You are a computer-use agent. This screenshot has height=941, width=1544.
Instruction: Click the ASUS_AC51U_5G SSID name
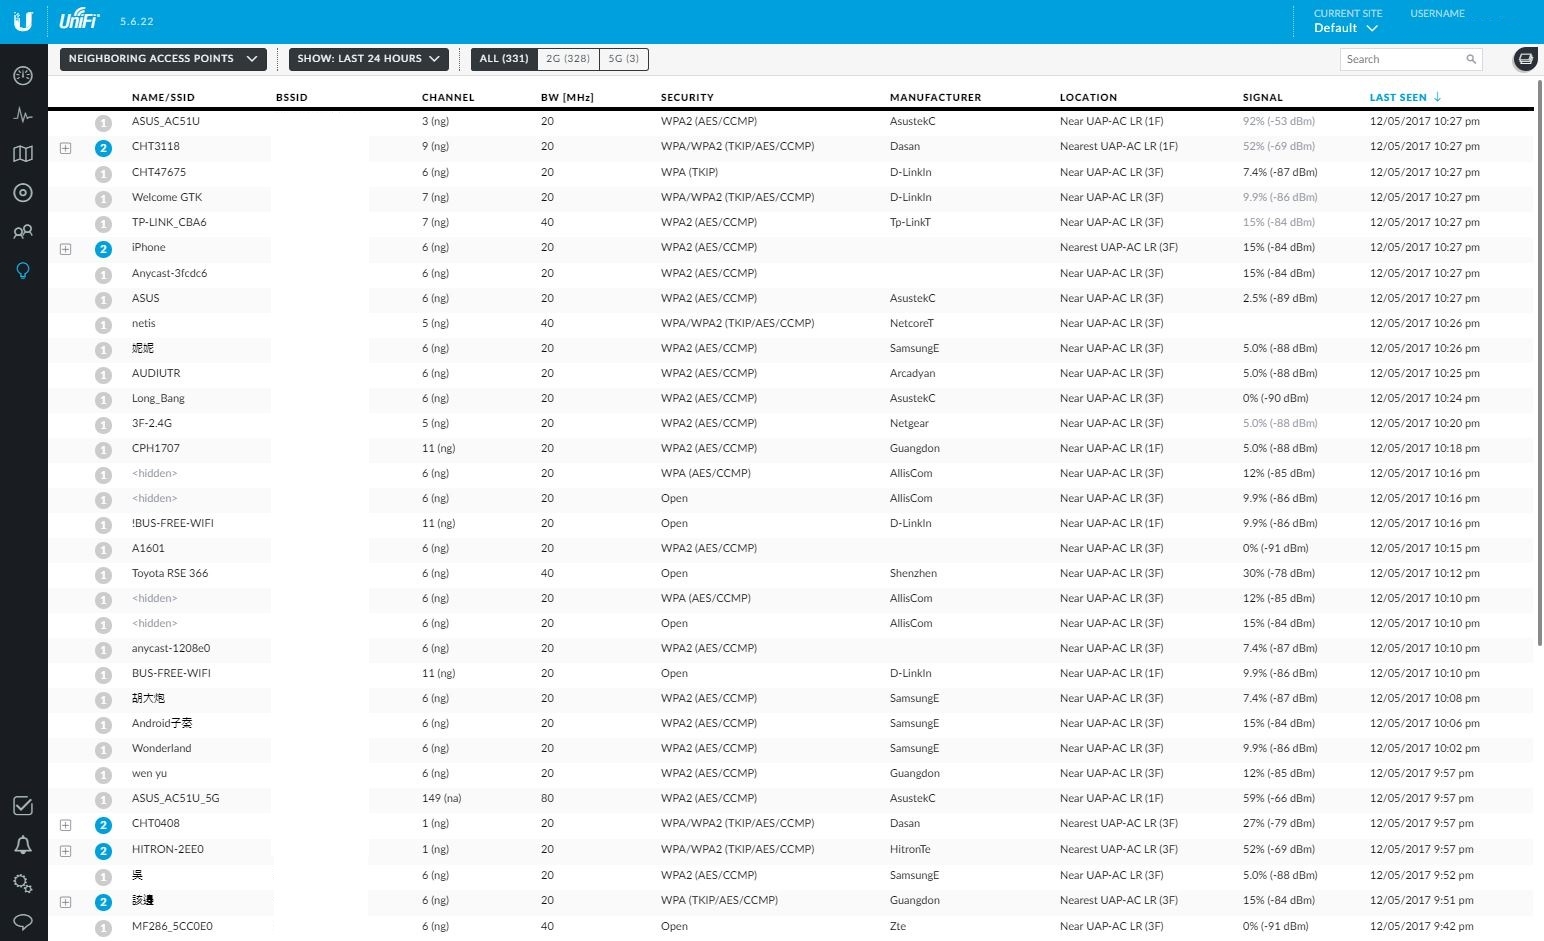pos(176,798)
